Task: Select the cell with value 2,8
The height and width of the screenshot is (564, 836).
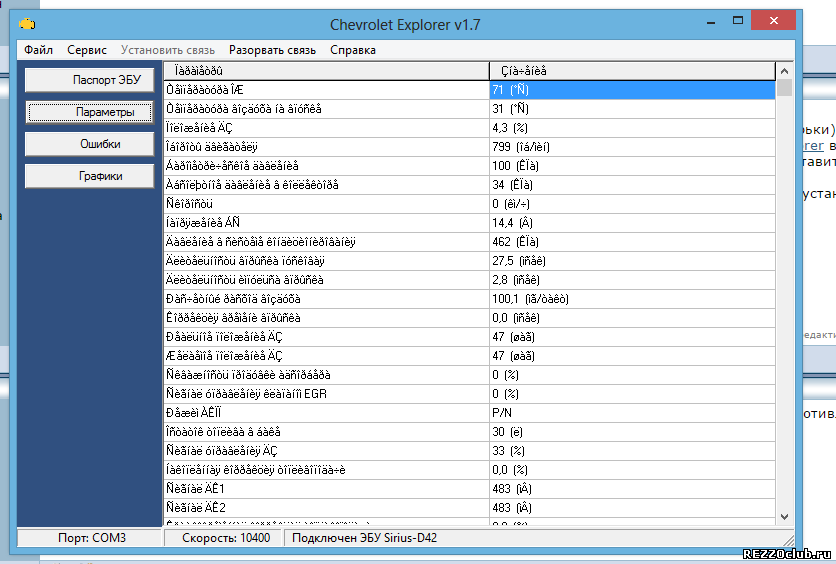Action: click(632, 280)
